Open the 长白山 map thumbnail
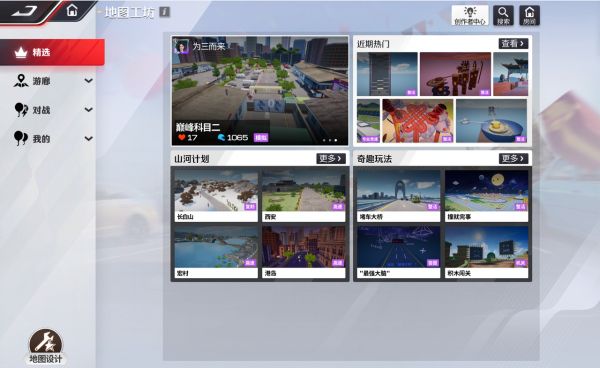 (x=216, y=196)
